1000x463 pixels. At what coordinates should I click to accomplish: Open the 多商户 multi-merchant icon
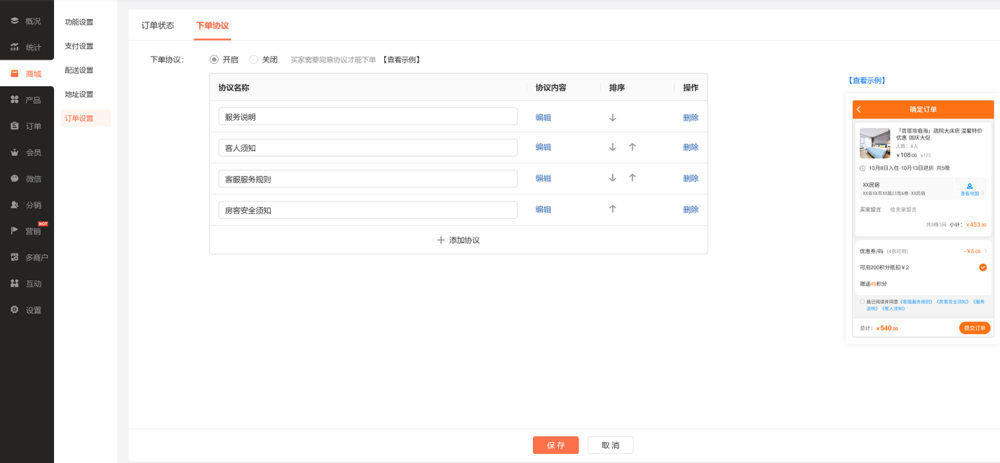pos(14,258)
